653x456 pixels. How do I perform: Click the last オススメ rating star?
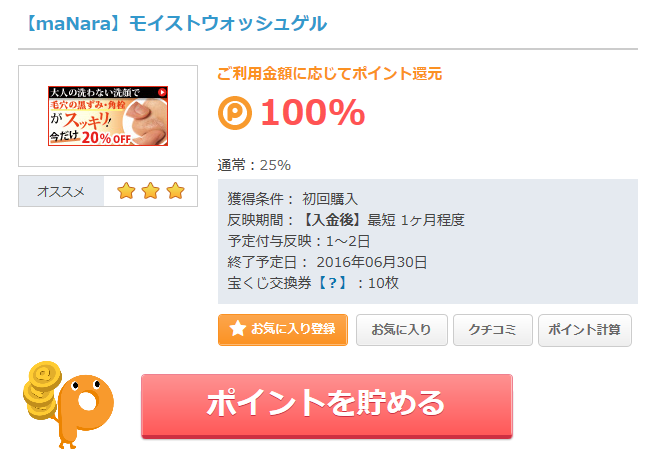pos(175,191)
